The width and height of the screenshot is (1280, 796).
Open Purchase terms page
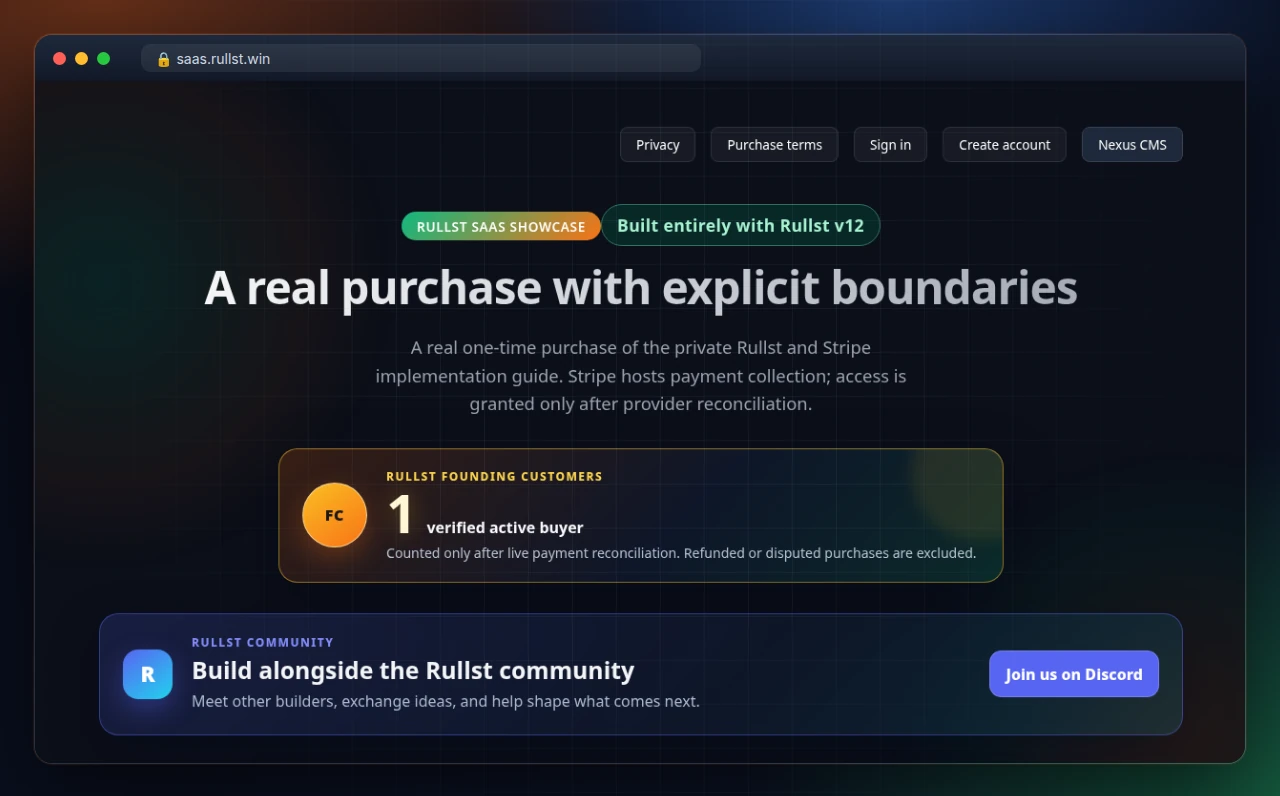click(774, 144)
